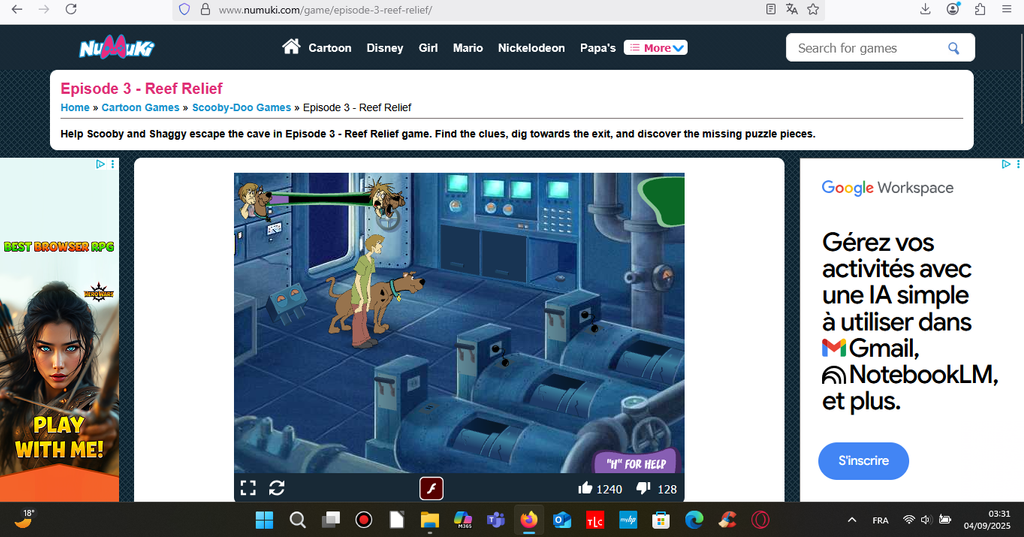This screenshot has width=1024, height=537.
Task: Click the Flash player icon below the game
Action: (x=431, y=488)
